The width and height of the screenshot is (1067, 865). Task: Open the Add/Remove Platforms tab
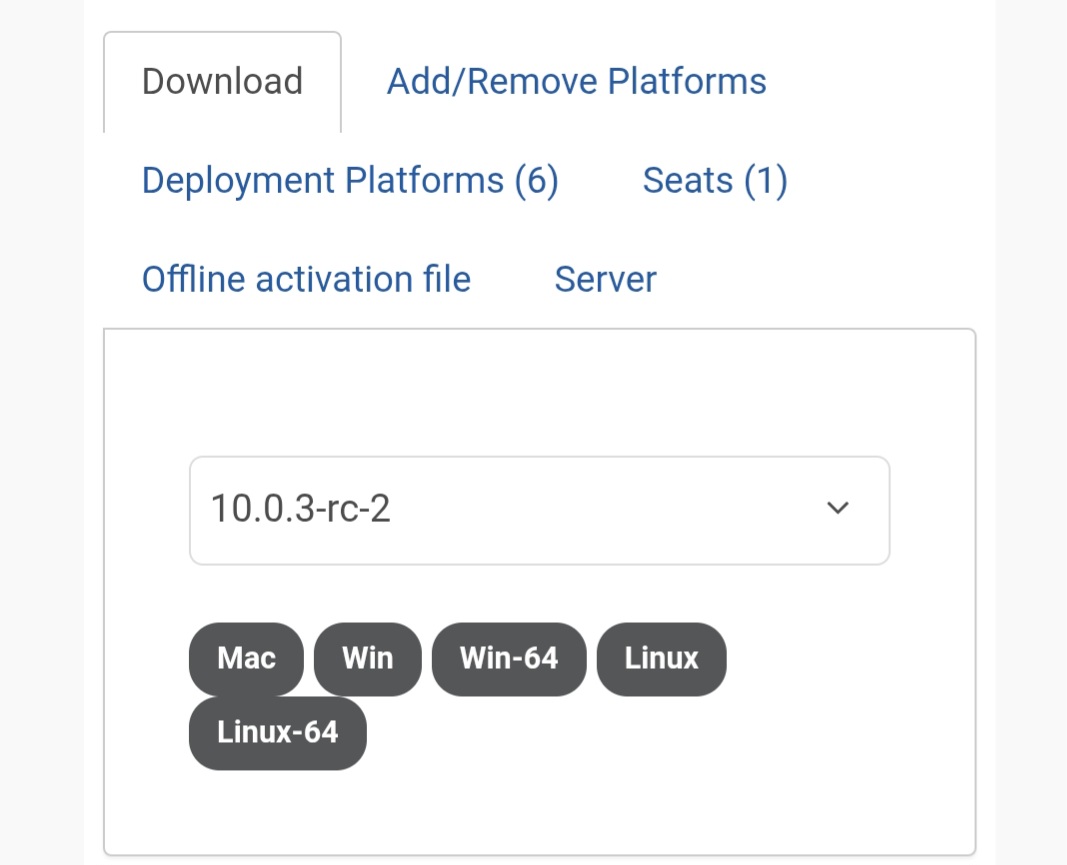(576, 81)
